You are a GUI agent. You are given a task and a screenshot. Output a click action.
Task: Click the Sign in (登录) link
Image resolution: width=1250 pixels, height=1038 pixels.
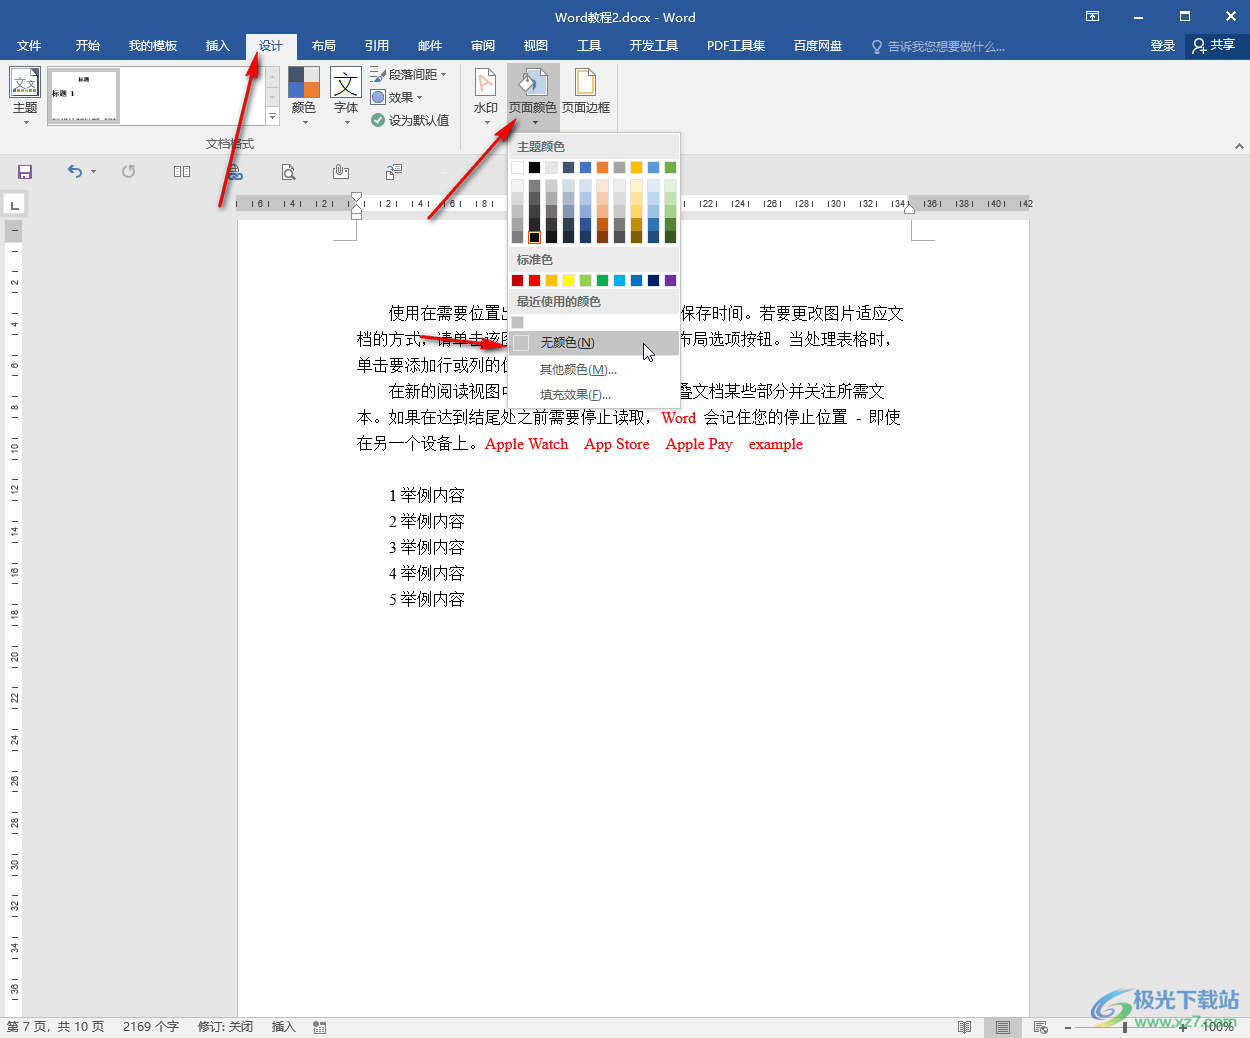(x=1163, y=46)
